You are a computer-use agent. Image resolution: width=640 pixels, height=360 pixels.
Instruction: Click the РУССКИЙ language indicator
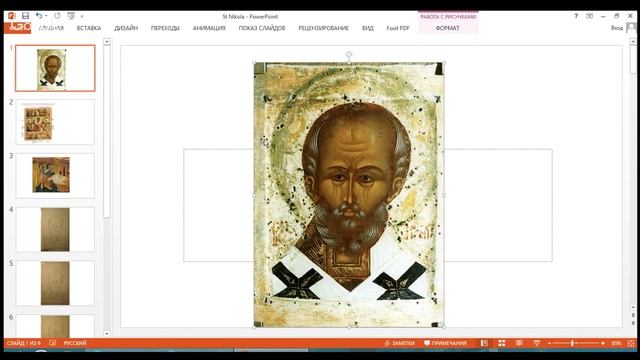click(x=75, y=343)
